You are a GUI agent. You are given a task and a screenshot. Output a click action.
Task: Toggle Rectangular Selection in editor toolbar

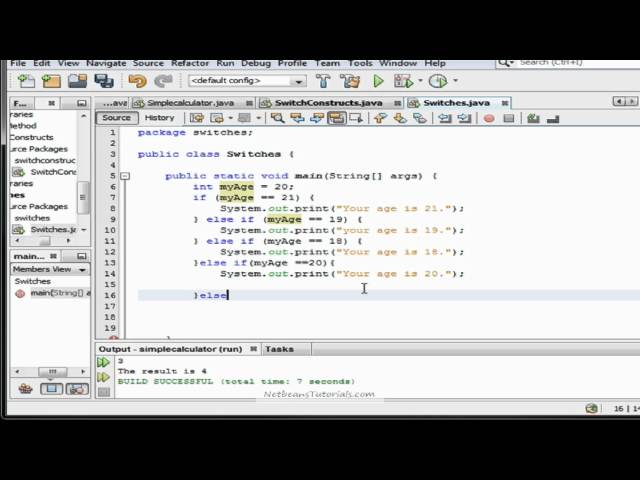(x=356, y=118)
